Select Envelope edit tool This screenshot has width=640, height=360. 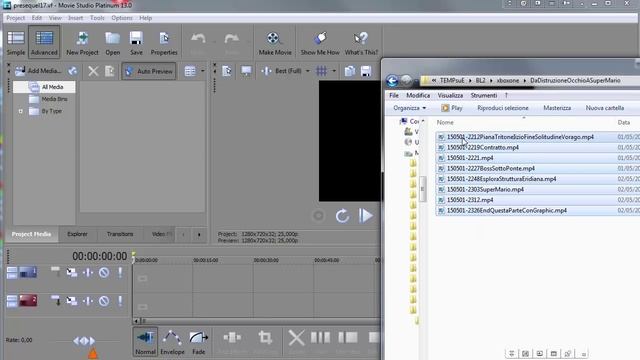click(172, 342)
